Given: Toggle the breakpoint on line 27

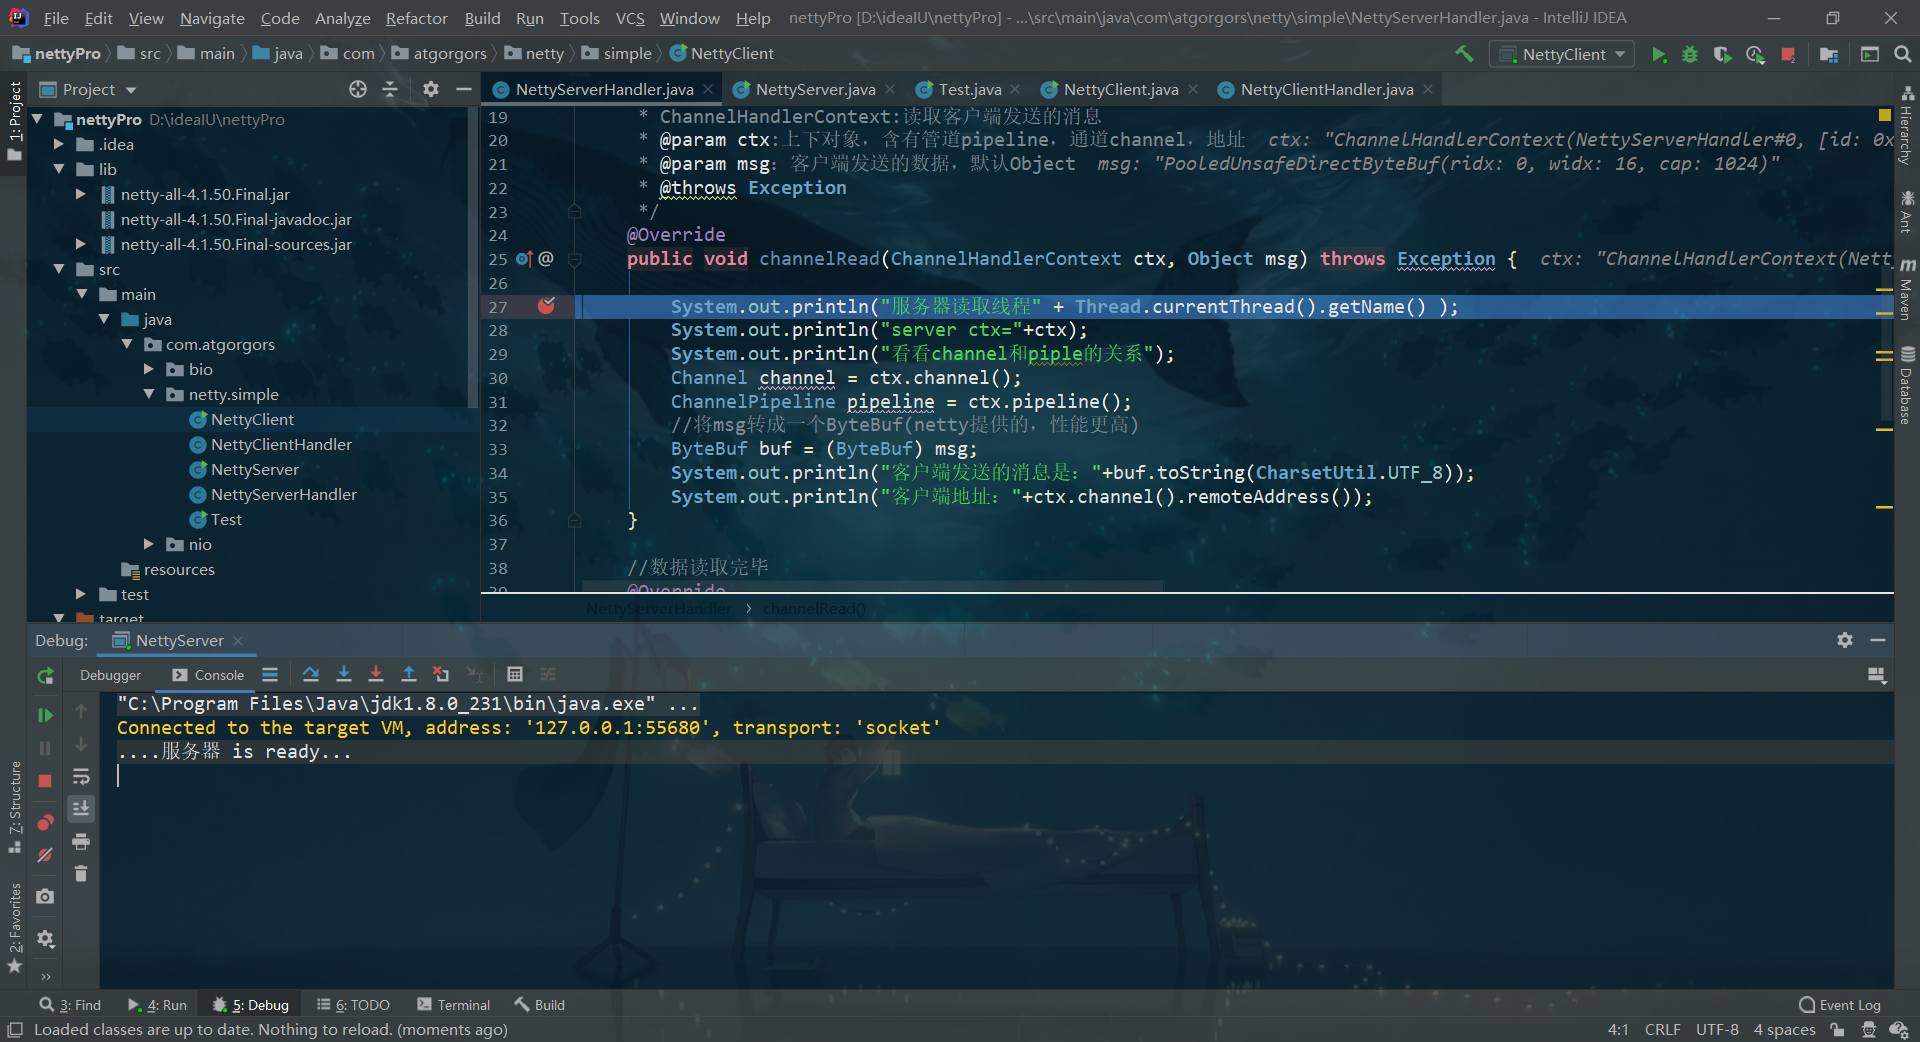Looking at the screenshot, I should (546, 306).
